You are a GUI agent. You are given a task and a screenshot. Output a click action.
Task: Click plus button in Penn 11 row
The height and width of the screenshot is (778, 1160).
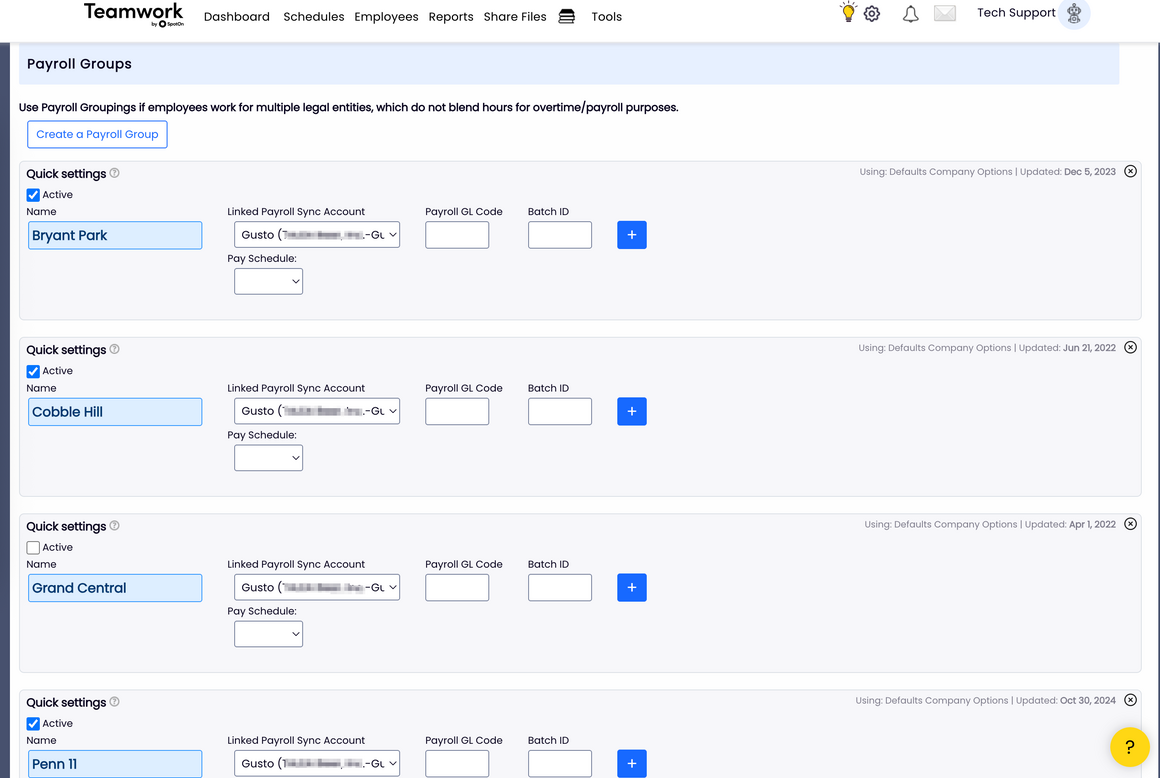click(x=632, y=763)
